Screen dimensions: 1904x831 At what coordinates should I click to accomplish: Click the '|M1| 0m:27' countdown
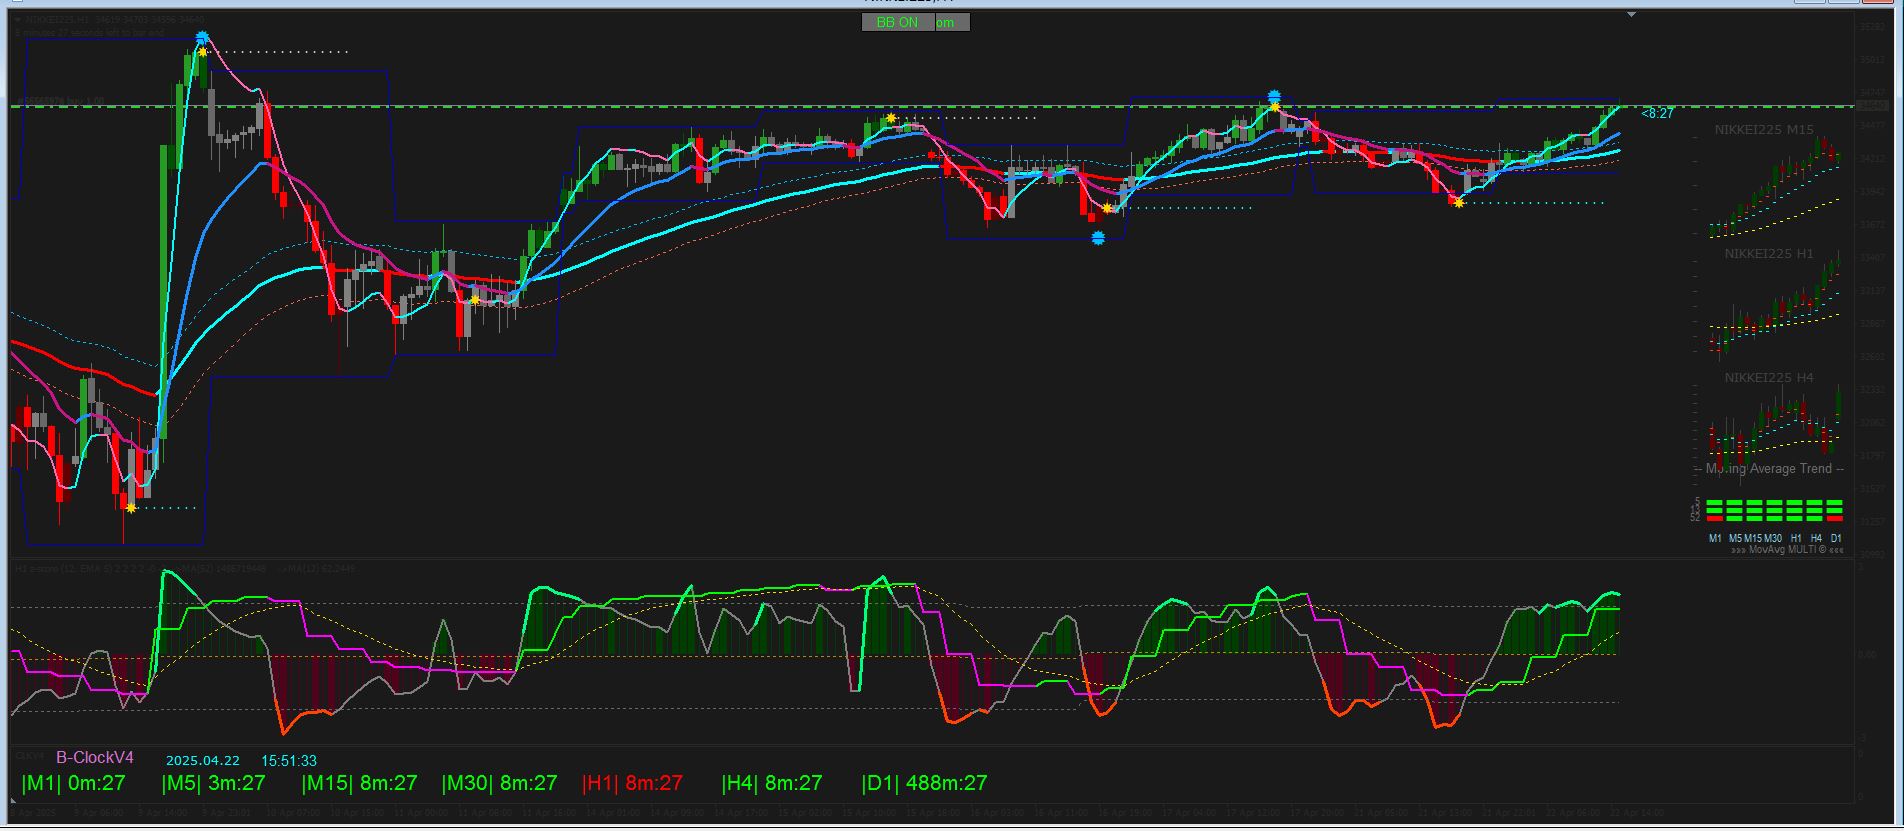click(74, 784)
